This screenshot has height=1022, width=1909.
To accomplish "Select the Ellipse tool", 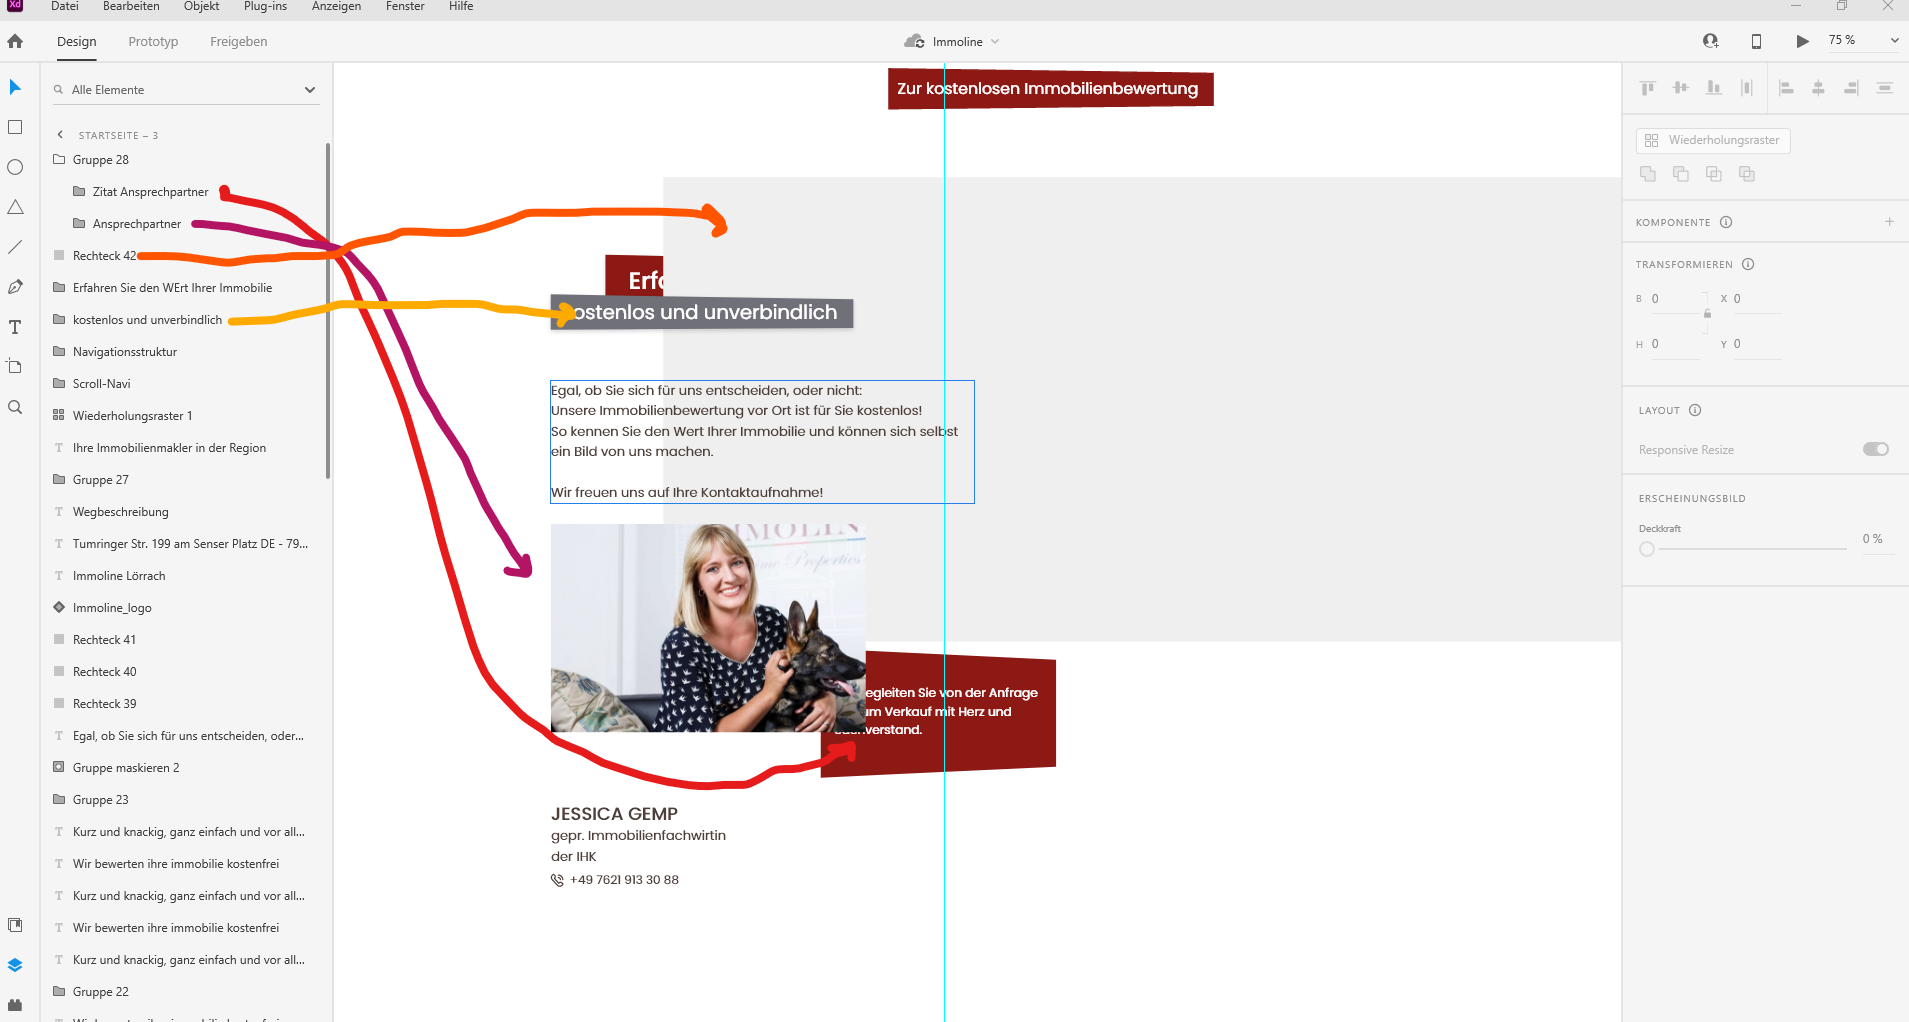I will [x=15, y=167].
